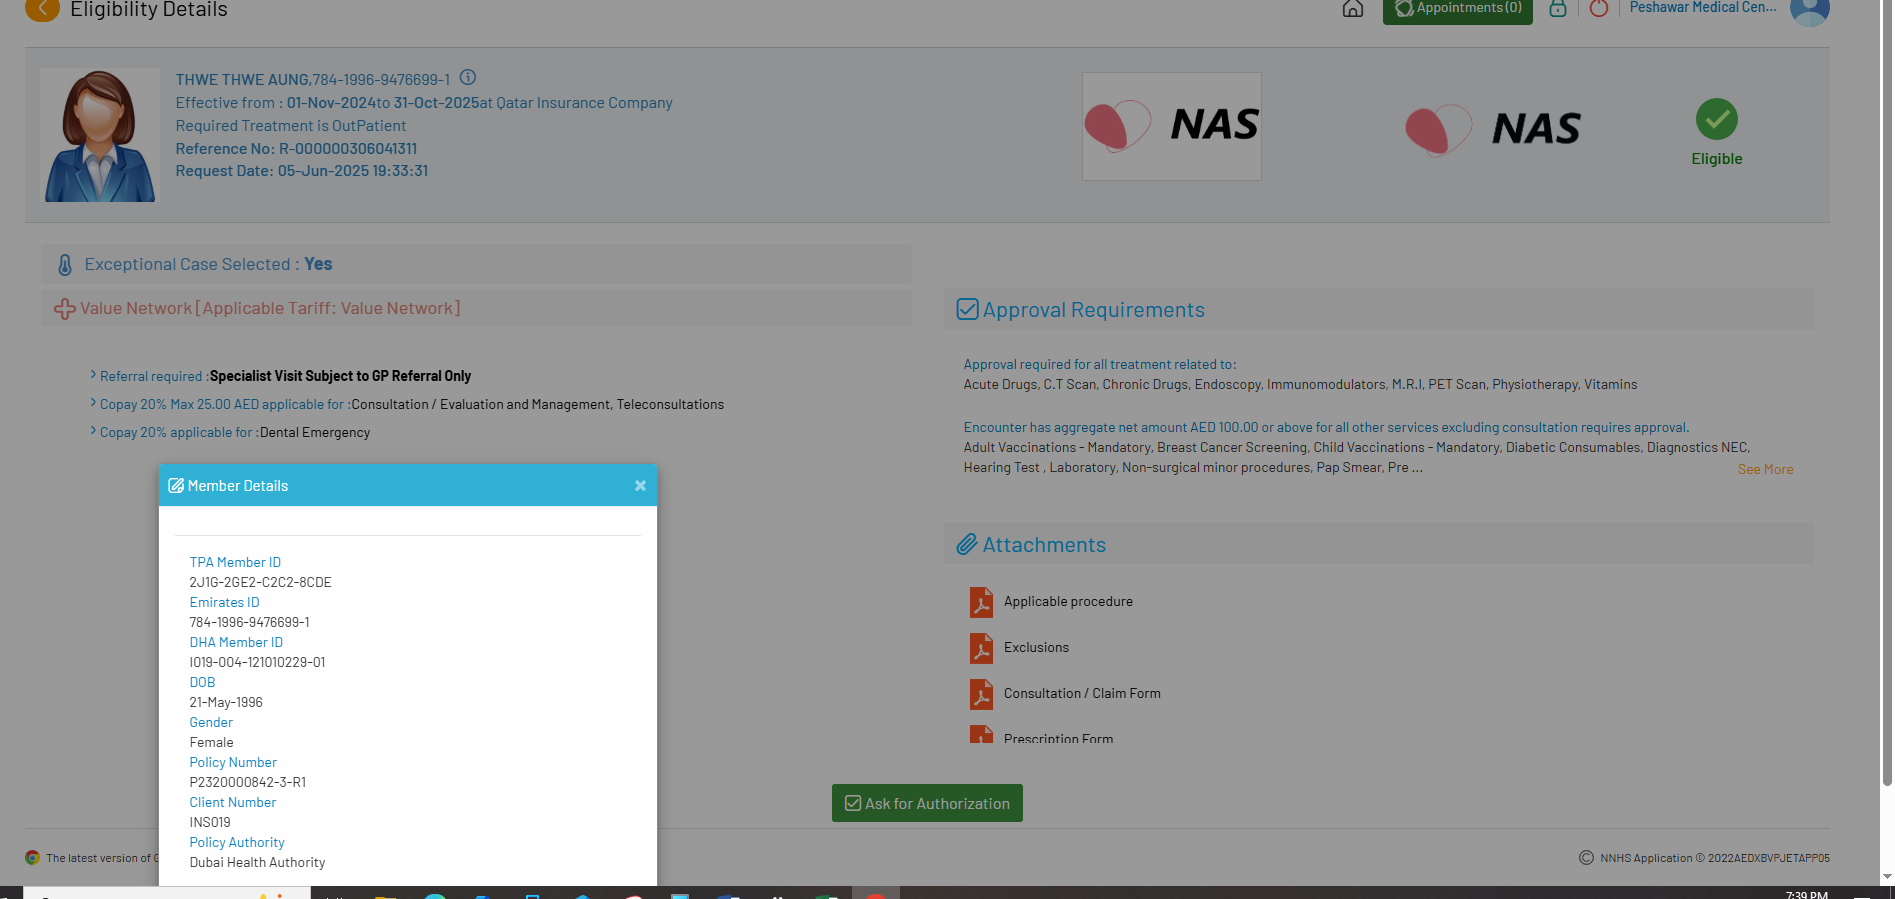
Task: Expand the Dental Emergency copay chevron
Action: (94, 431)
